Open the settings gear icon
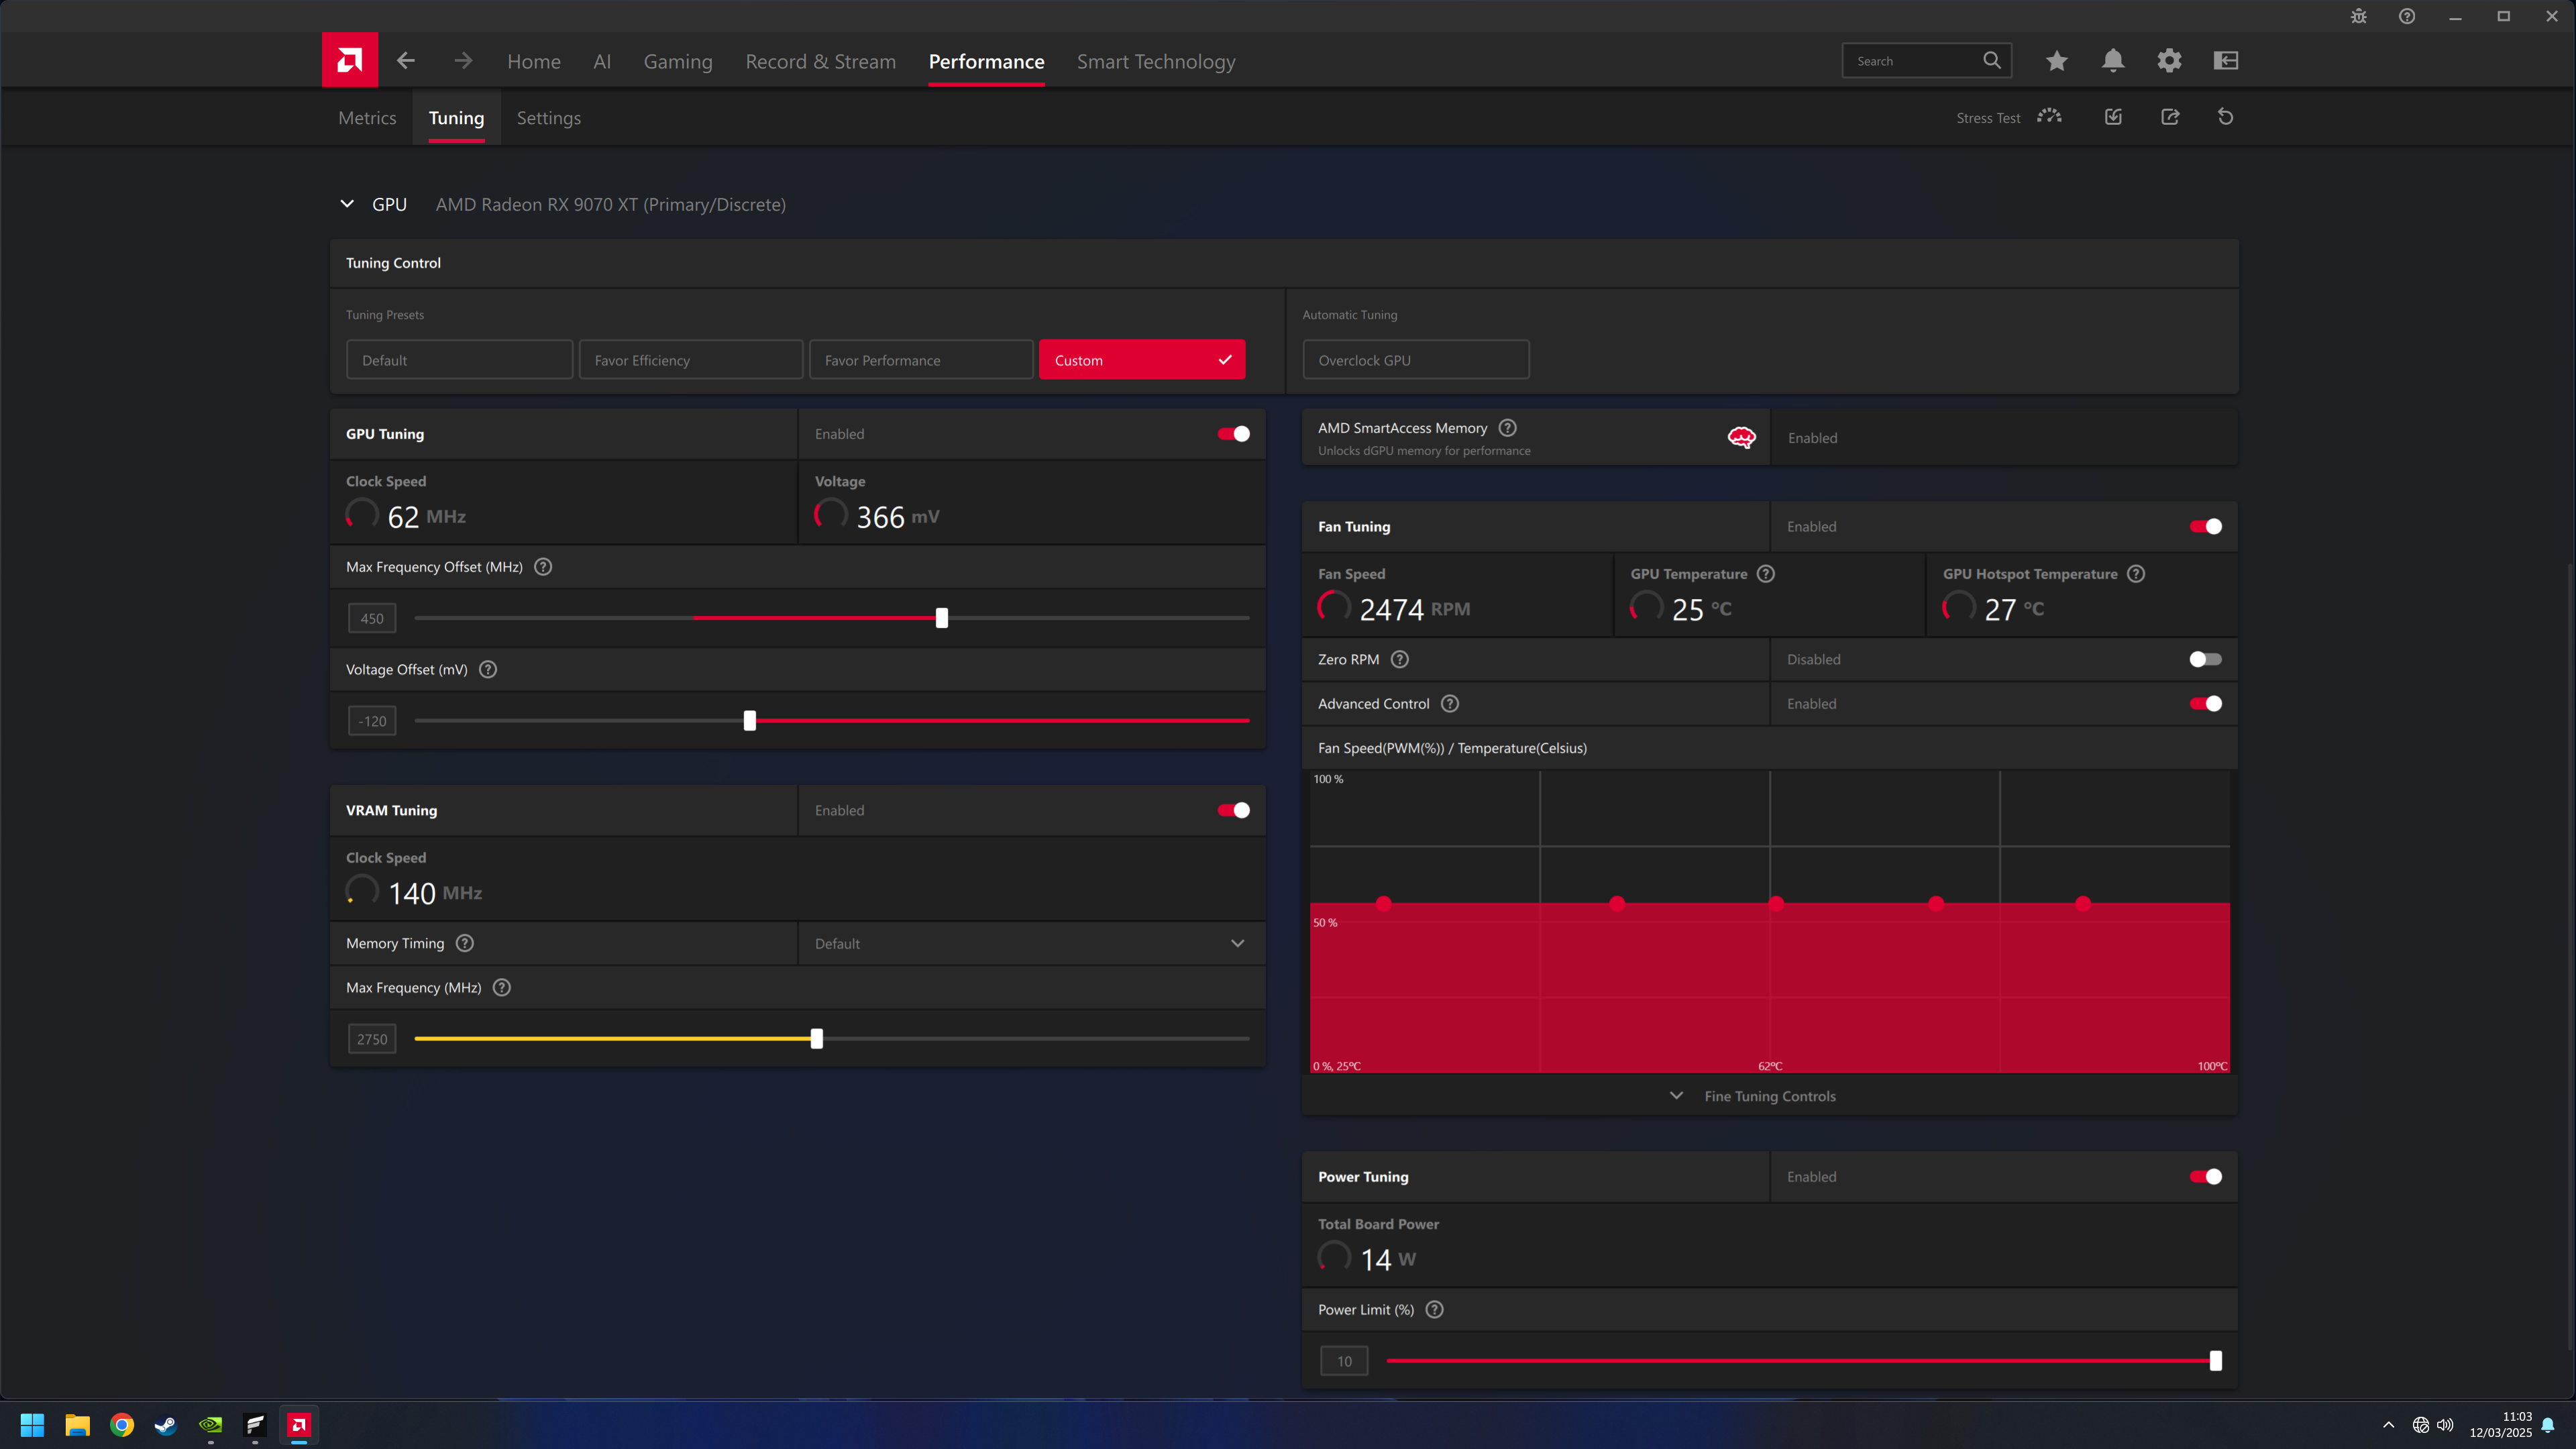Image resolution: width=2576 pixels, height=1449 pixels. [2168, 61]
